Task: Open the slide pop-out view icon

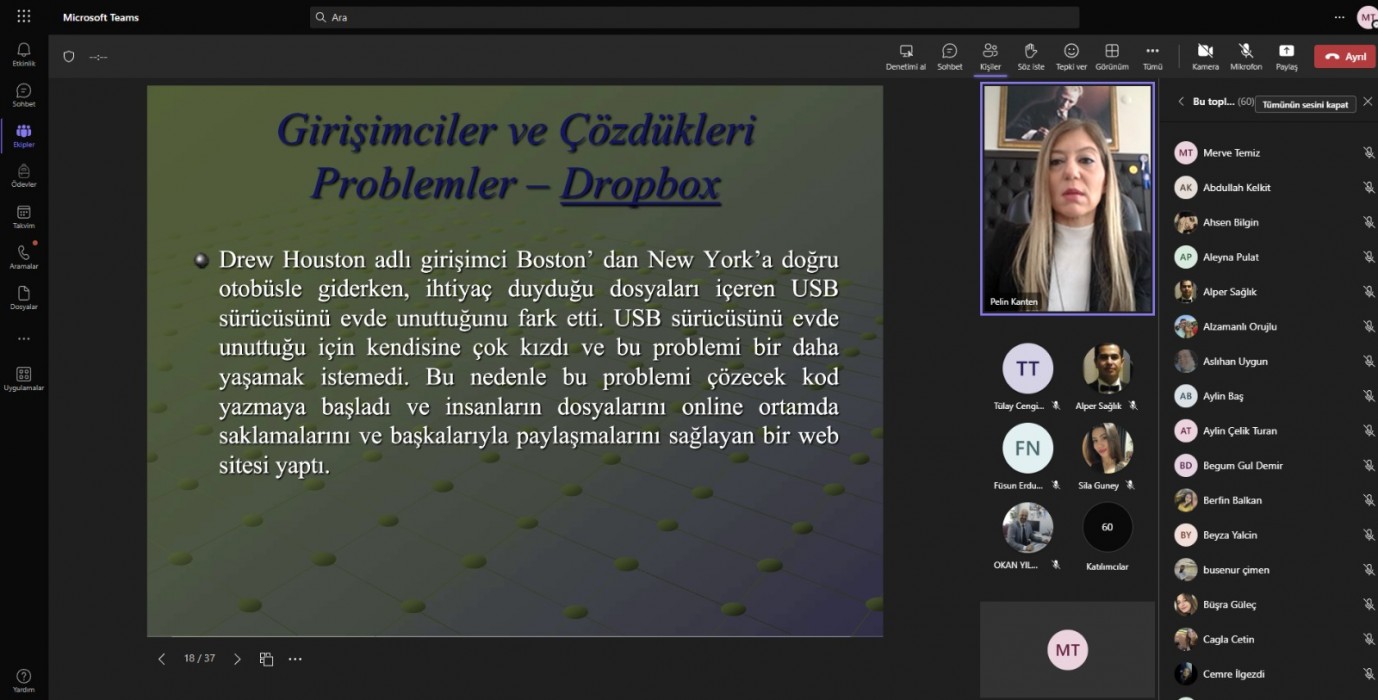Action: (x=267, y=659)
